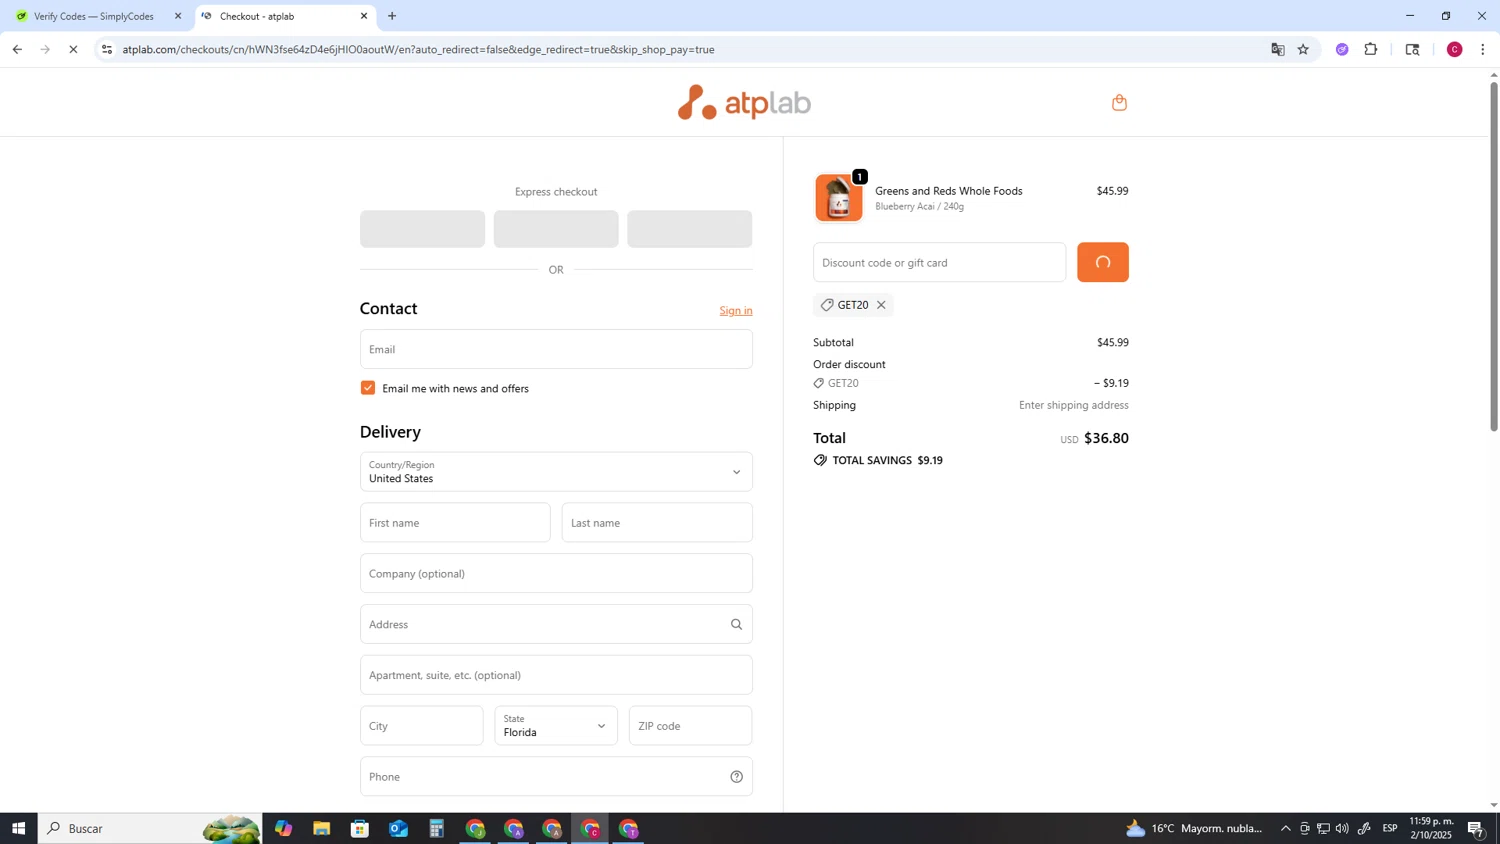Focus the First name field

pos(455,523)
